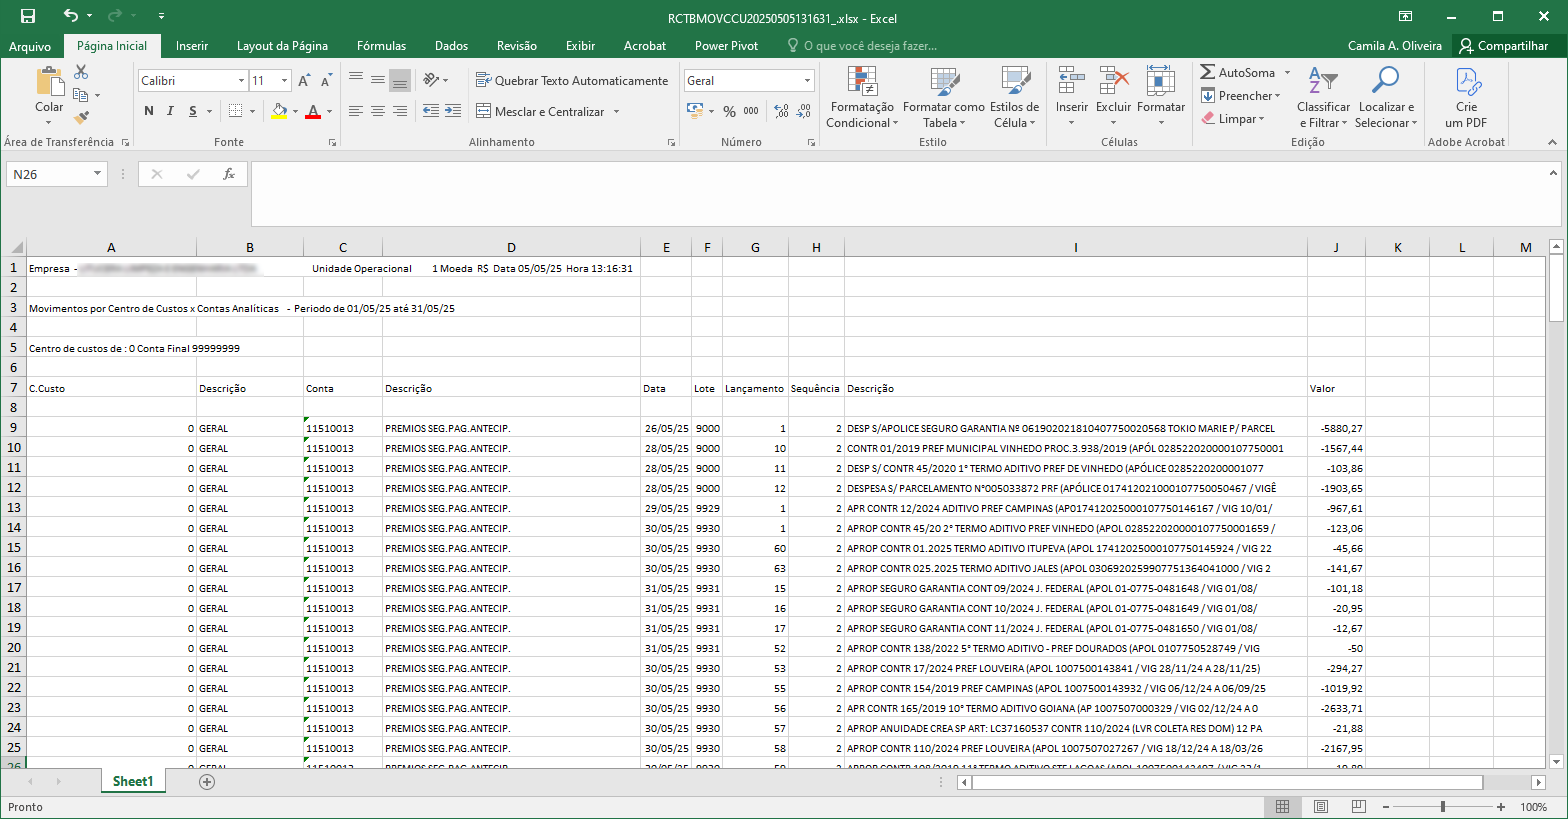Increase font size with the large A icon

(x=304, y=80)
